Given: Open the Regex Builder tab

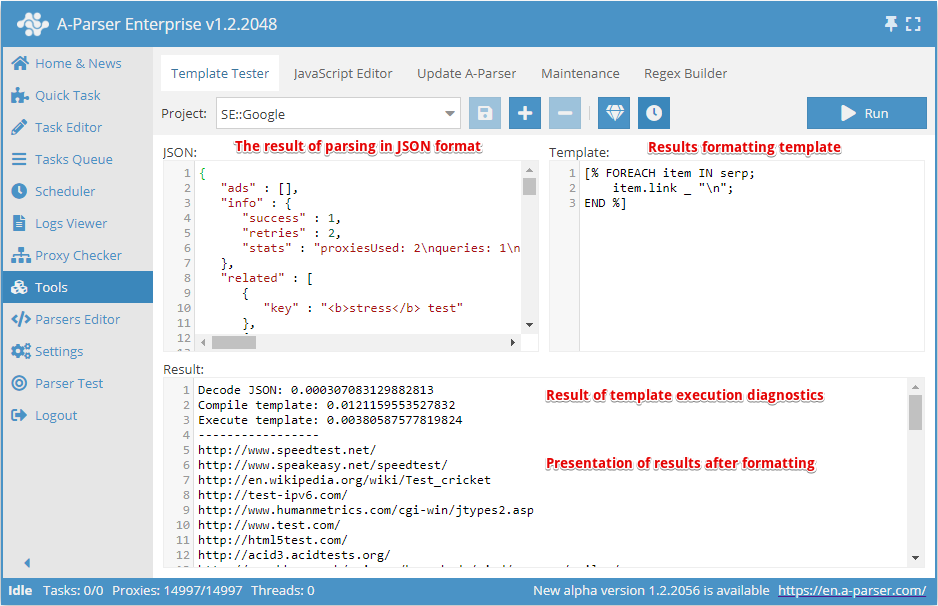Looking at the screenshot, I should tap(685, 73).
